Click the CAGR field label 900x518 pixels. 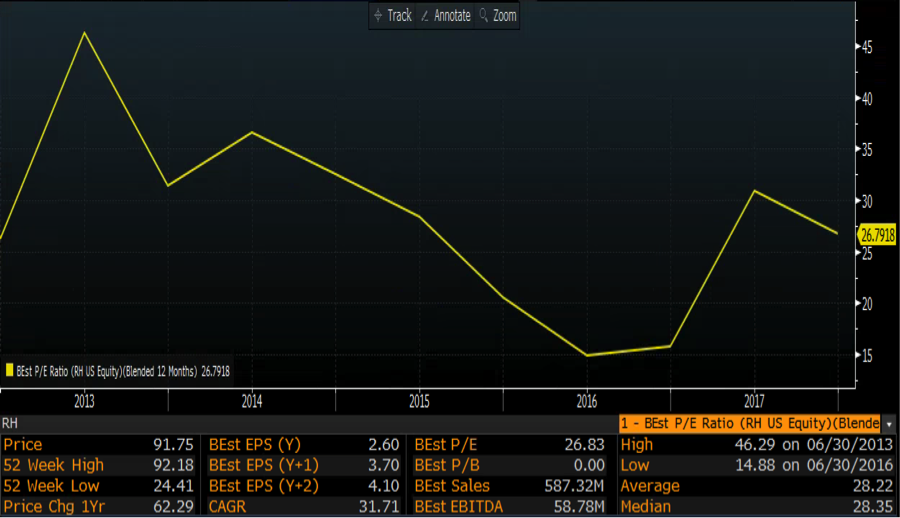coord(230,506)
